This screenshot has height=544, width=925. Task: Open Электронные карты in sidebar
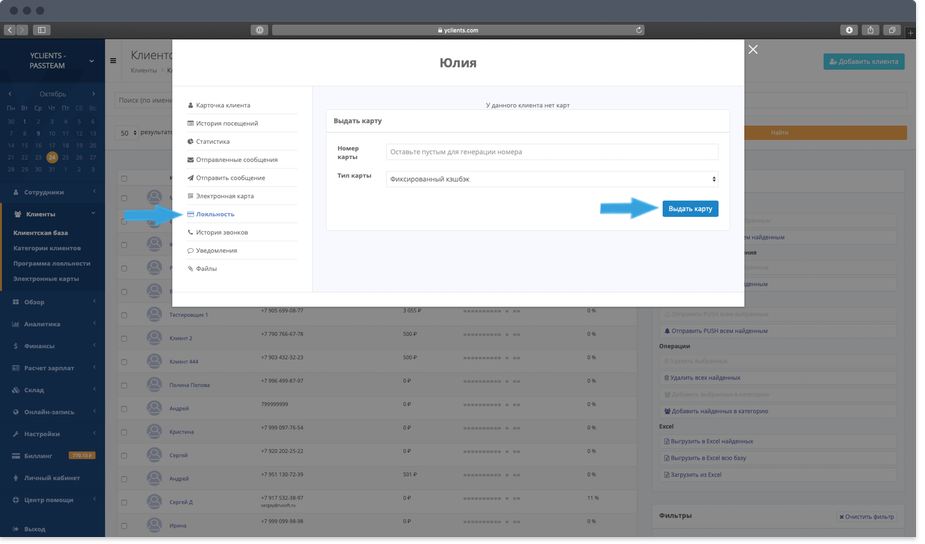pos(46,280)
